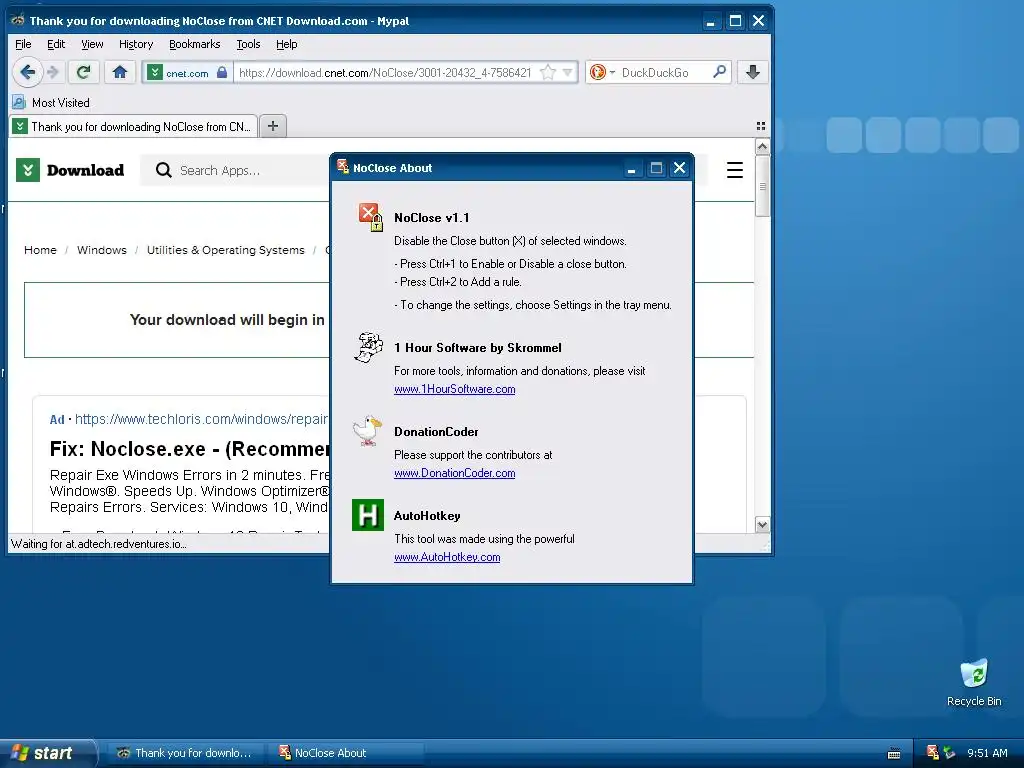Minimize the NoClose About window
Screen dimensions: 1024x768
(632, 168)
